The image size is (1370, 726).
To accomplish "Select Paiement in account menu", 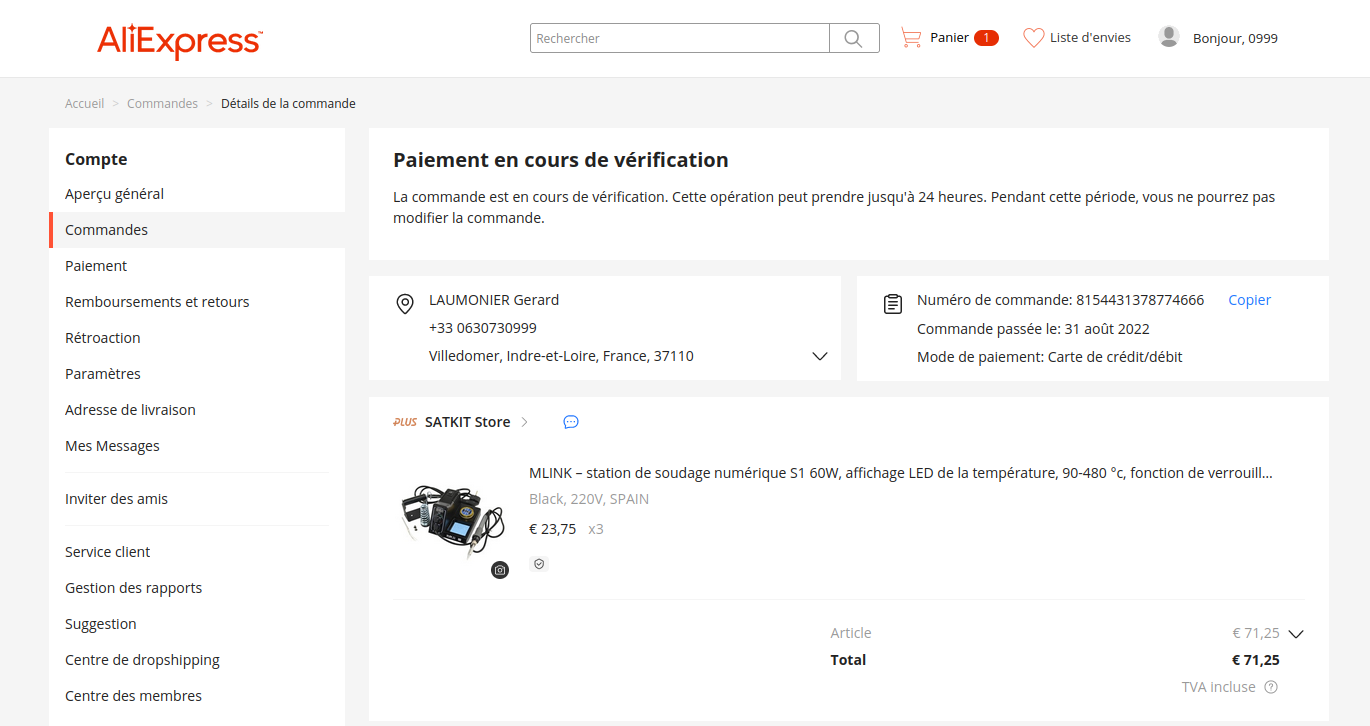I will pos(96,266).
